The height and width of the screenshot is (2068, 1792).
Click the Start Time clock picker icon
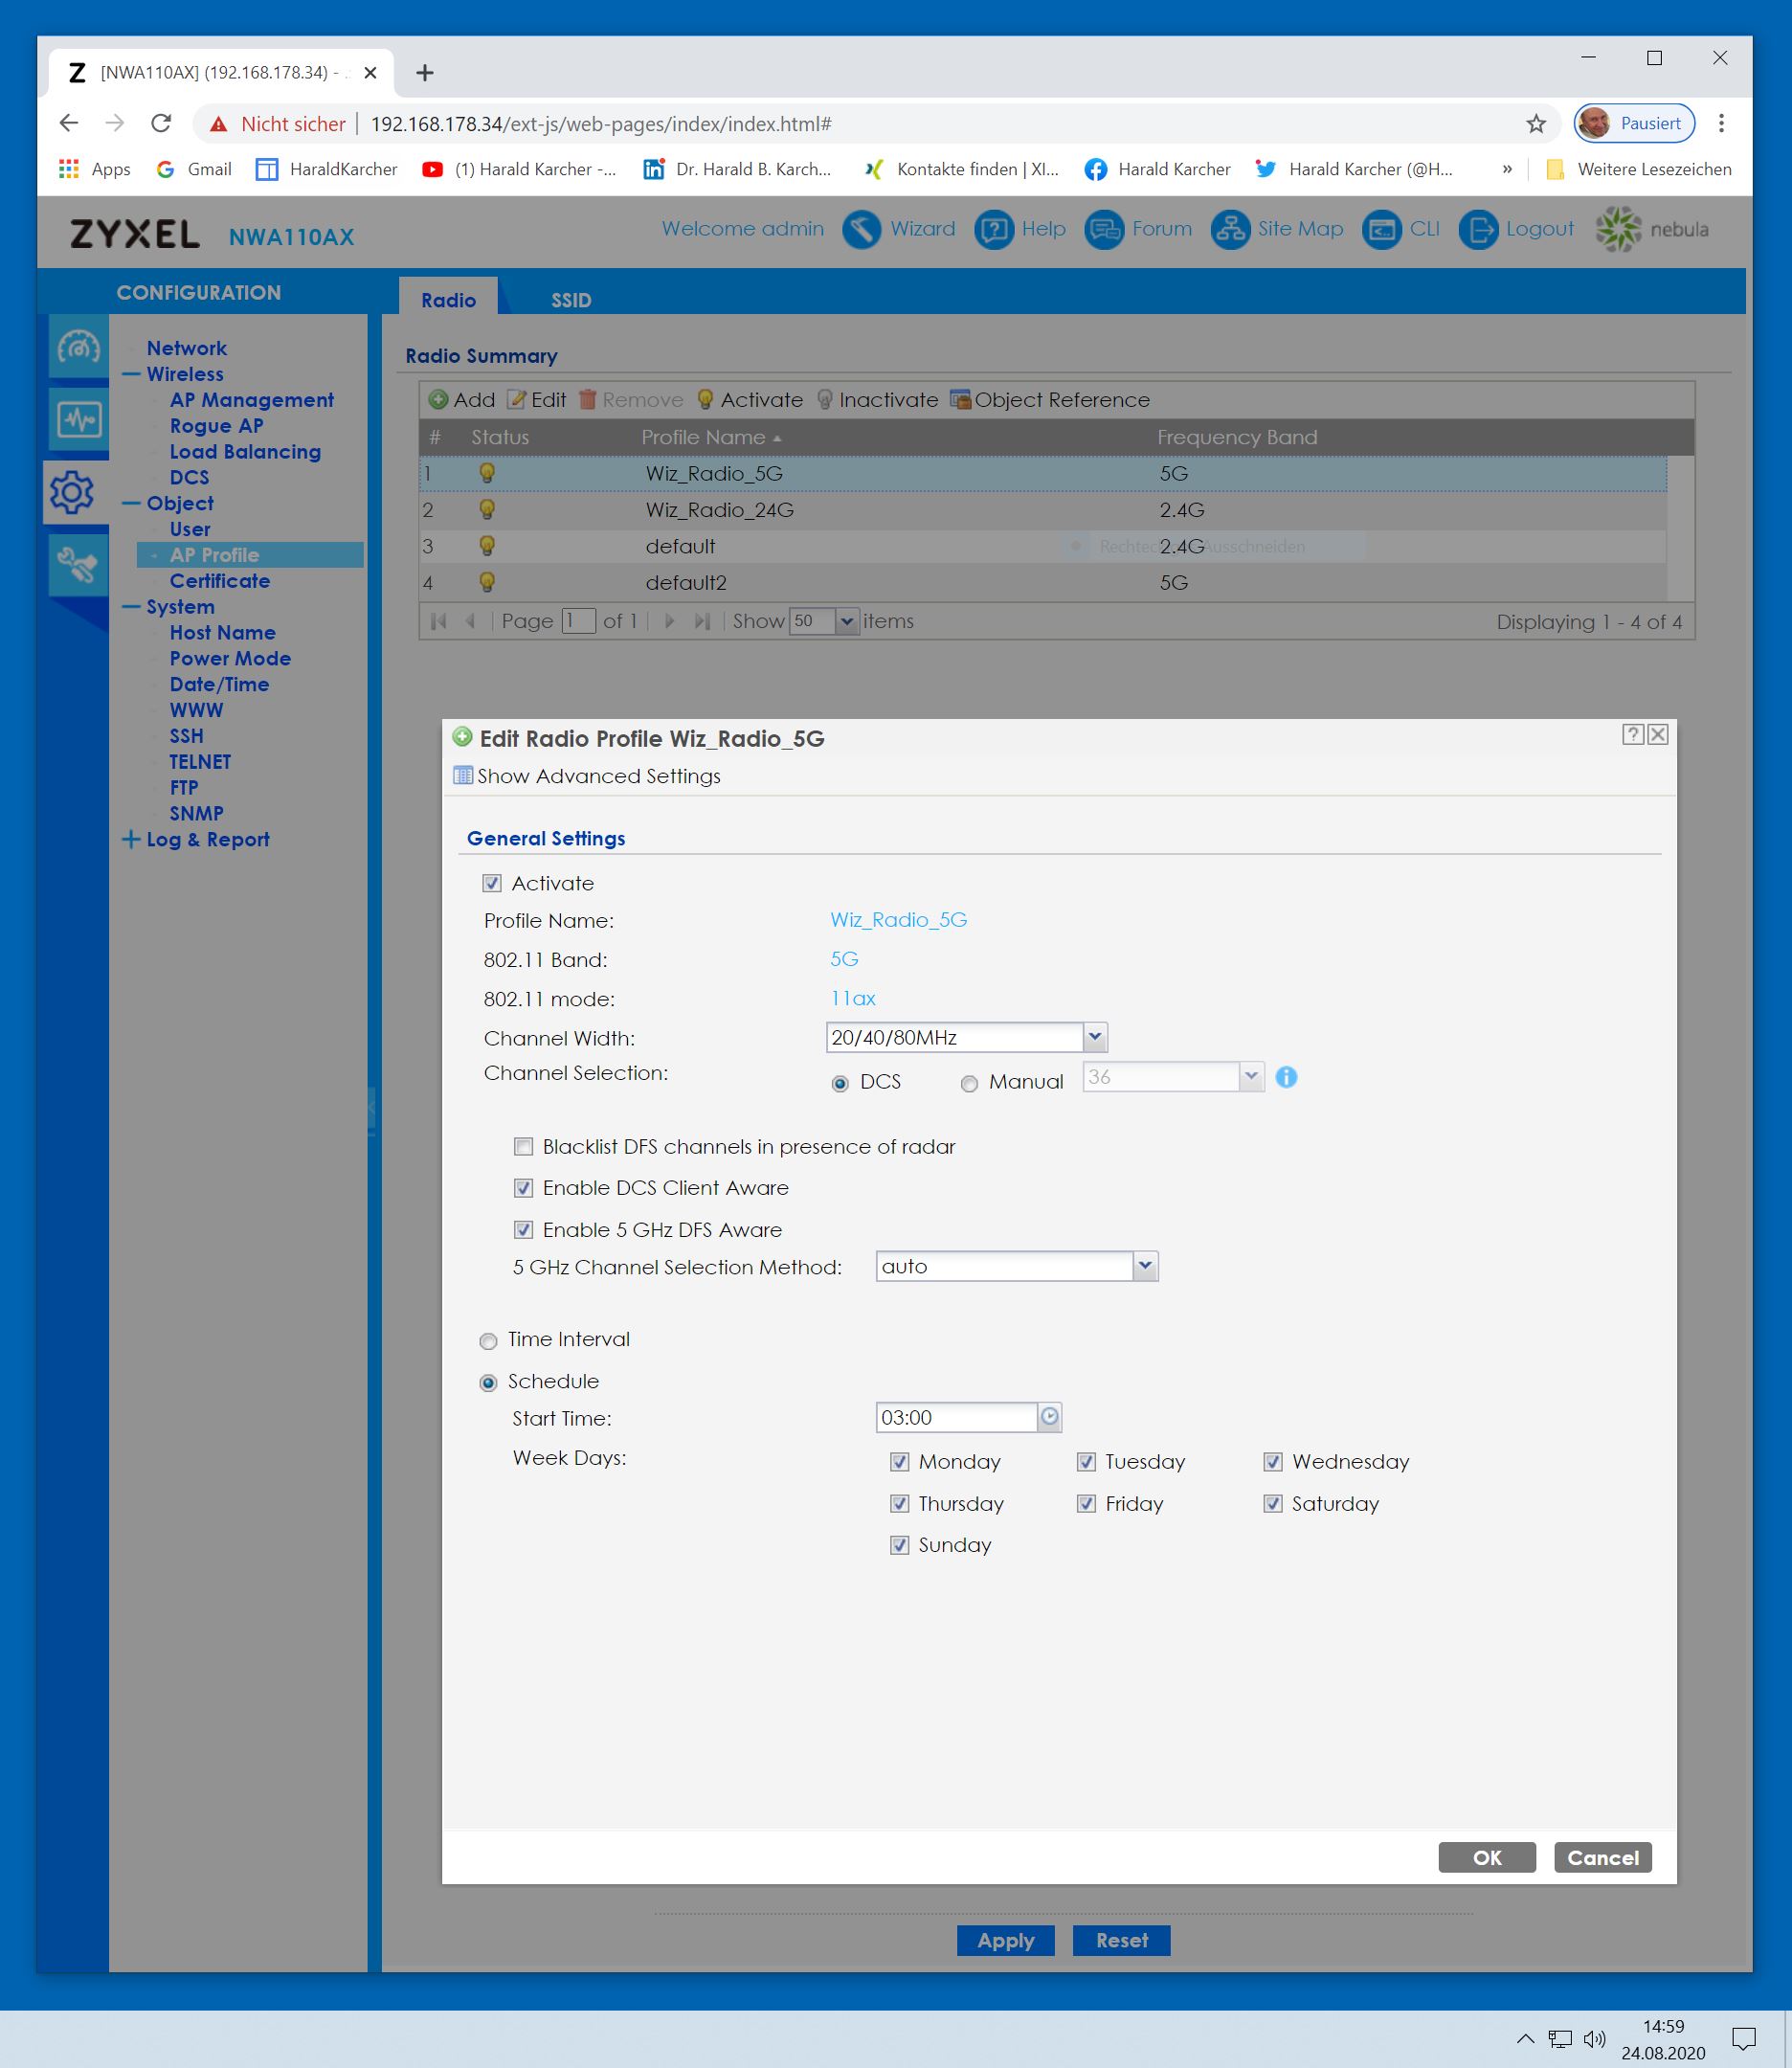(1049, 1416)
